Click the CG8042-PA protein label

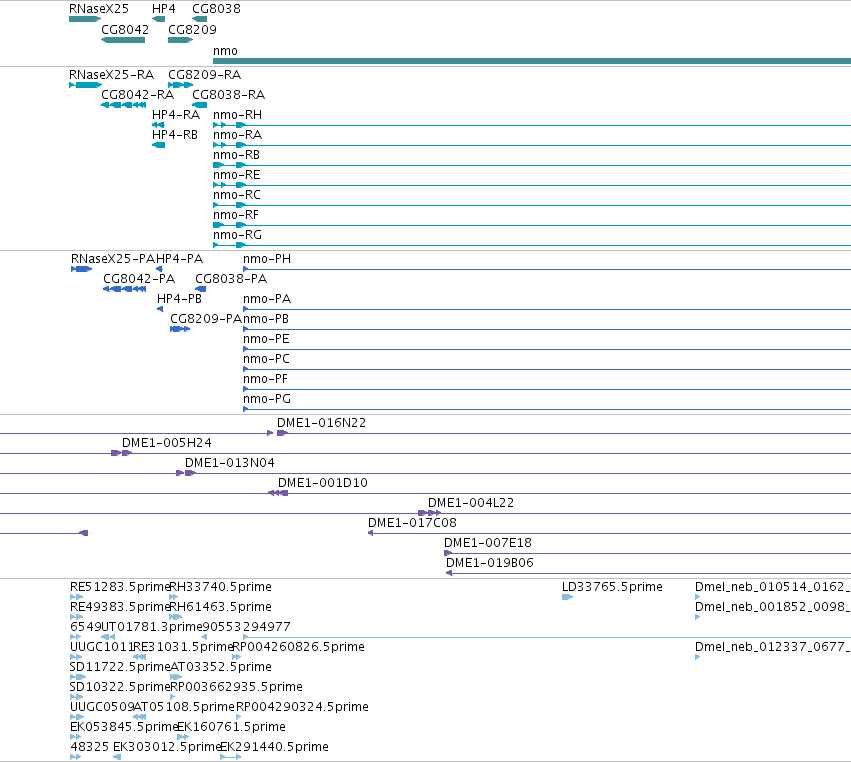tap(139, 279)
